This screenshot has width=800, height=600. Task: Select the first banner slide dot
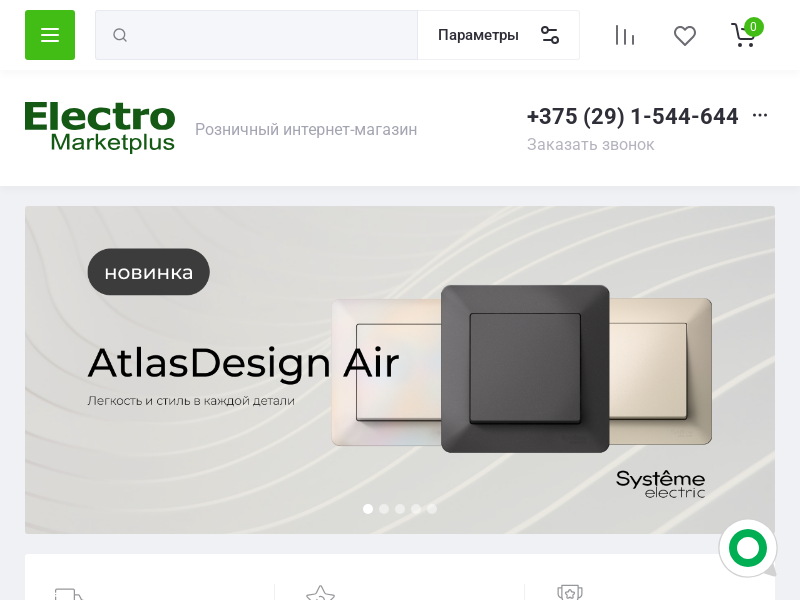click(368, 509)
